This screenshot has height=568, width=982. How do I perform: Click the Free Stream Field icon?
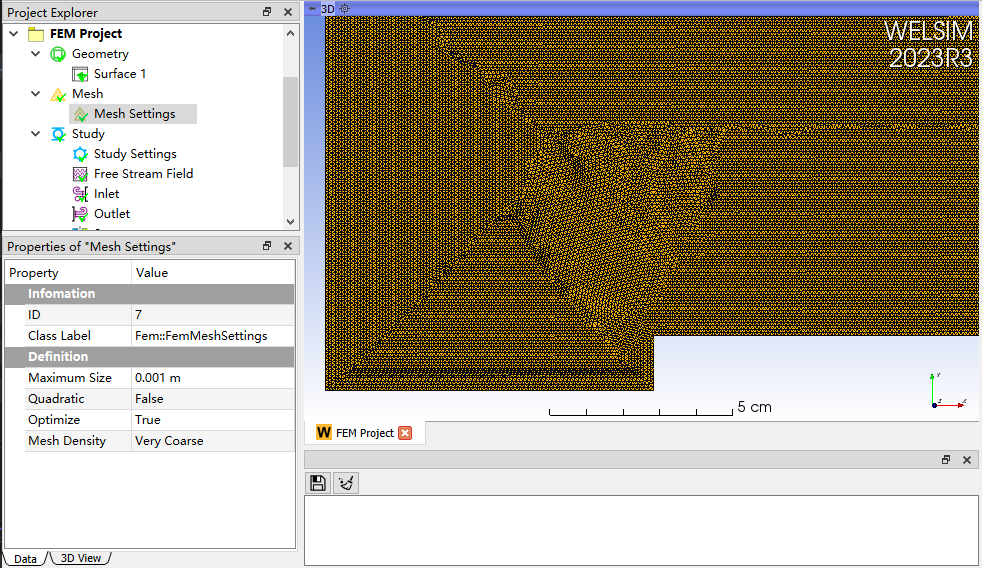(80, 174)
